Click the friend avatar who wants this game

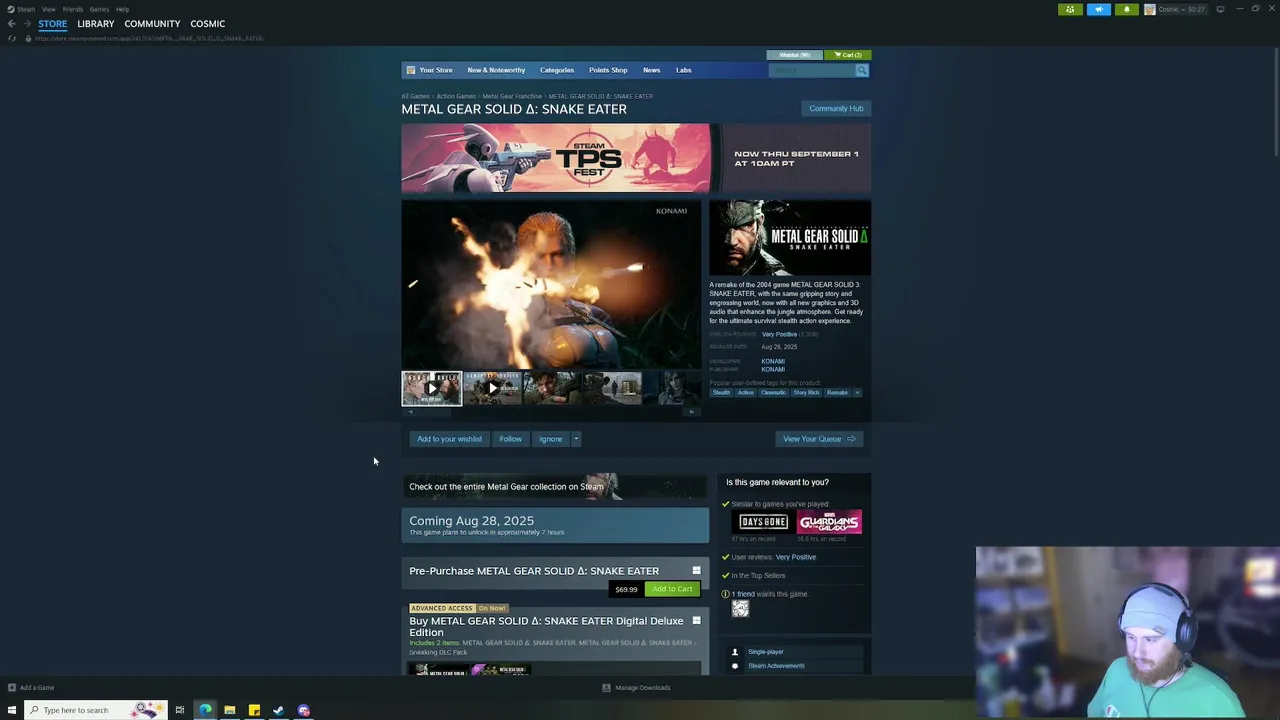pyautogui.click(x=740, y=608)
